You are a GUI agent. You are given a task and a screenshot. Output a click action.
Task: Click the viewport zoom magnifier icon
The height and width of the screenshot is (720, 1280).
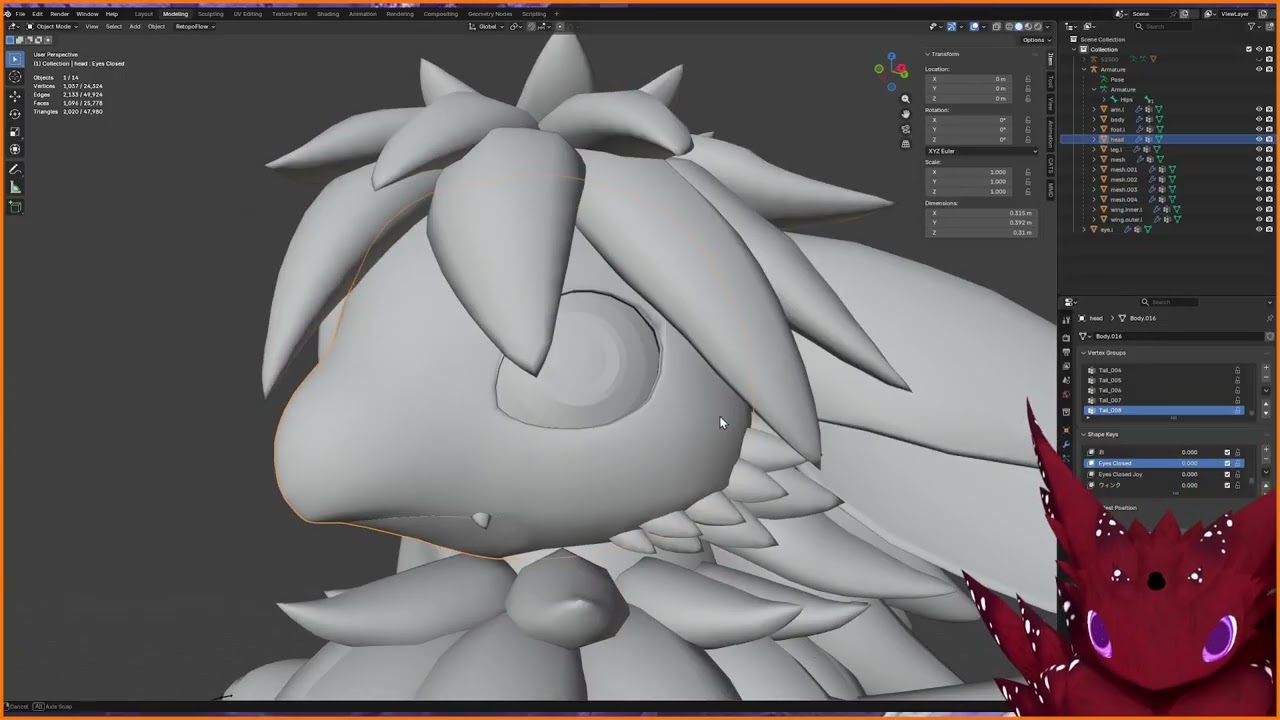click(906, 99)
